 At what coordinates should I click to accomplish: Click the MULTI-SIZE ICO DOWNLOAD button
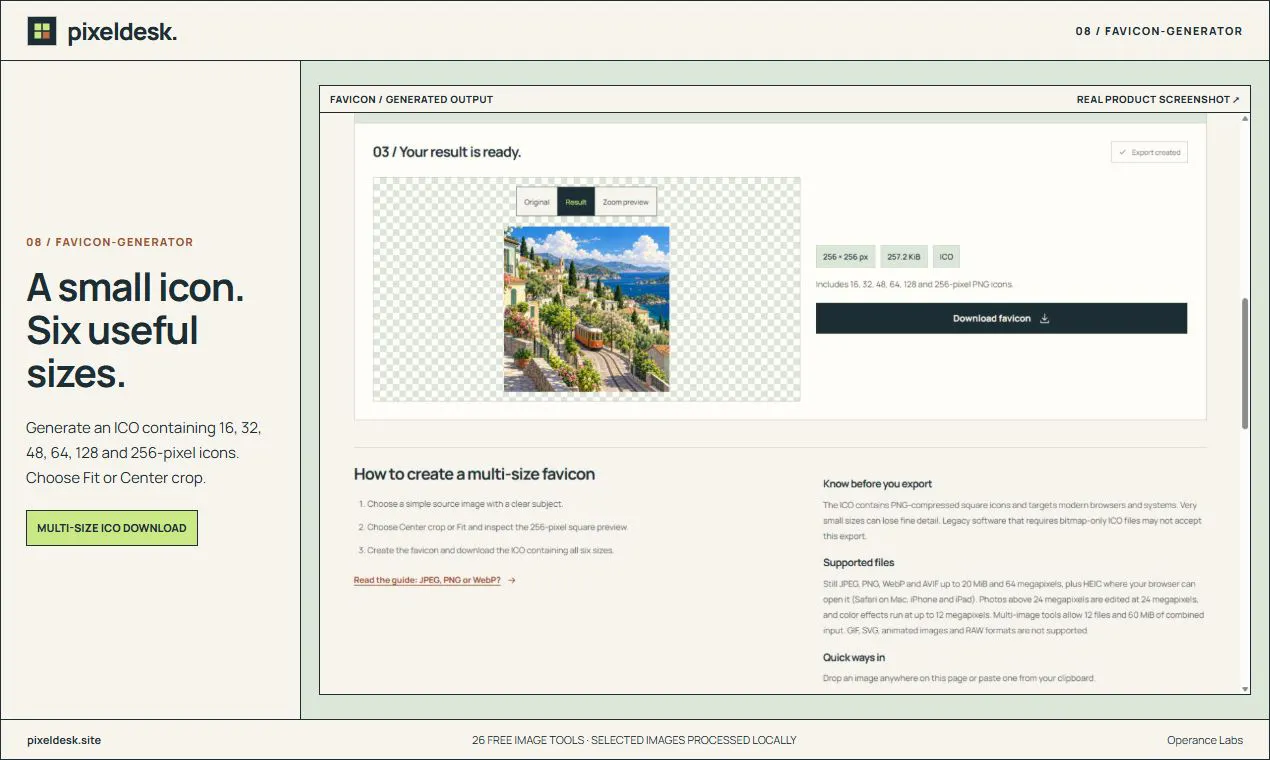tap(112, 528)
